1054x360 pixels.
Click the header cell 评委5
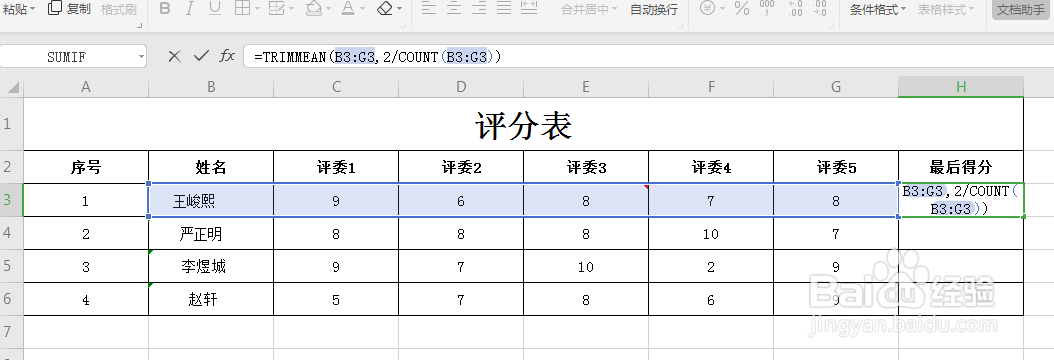(x=836, y=167)
